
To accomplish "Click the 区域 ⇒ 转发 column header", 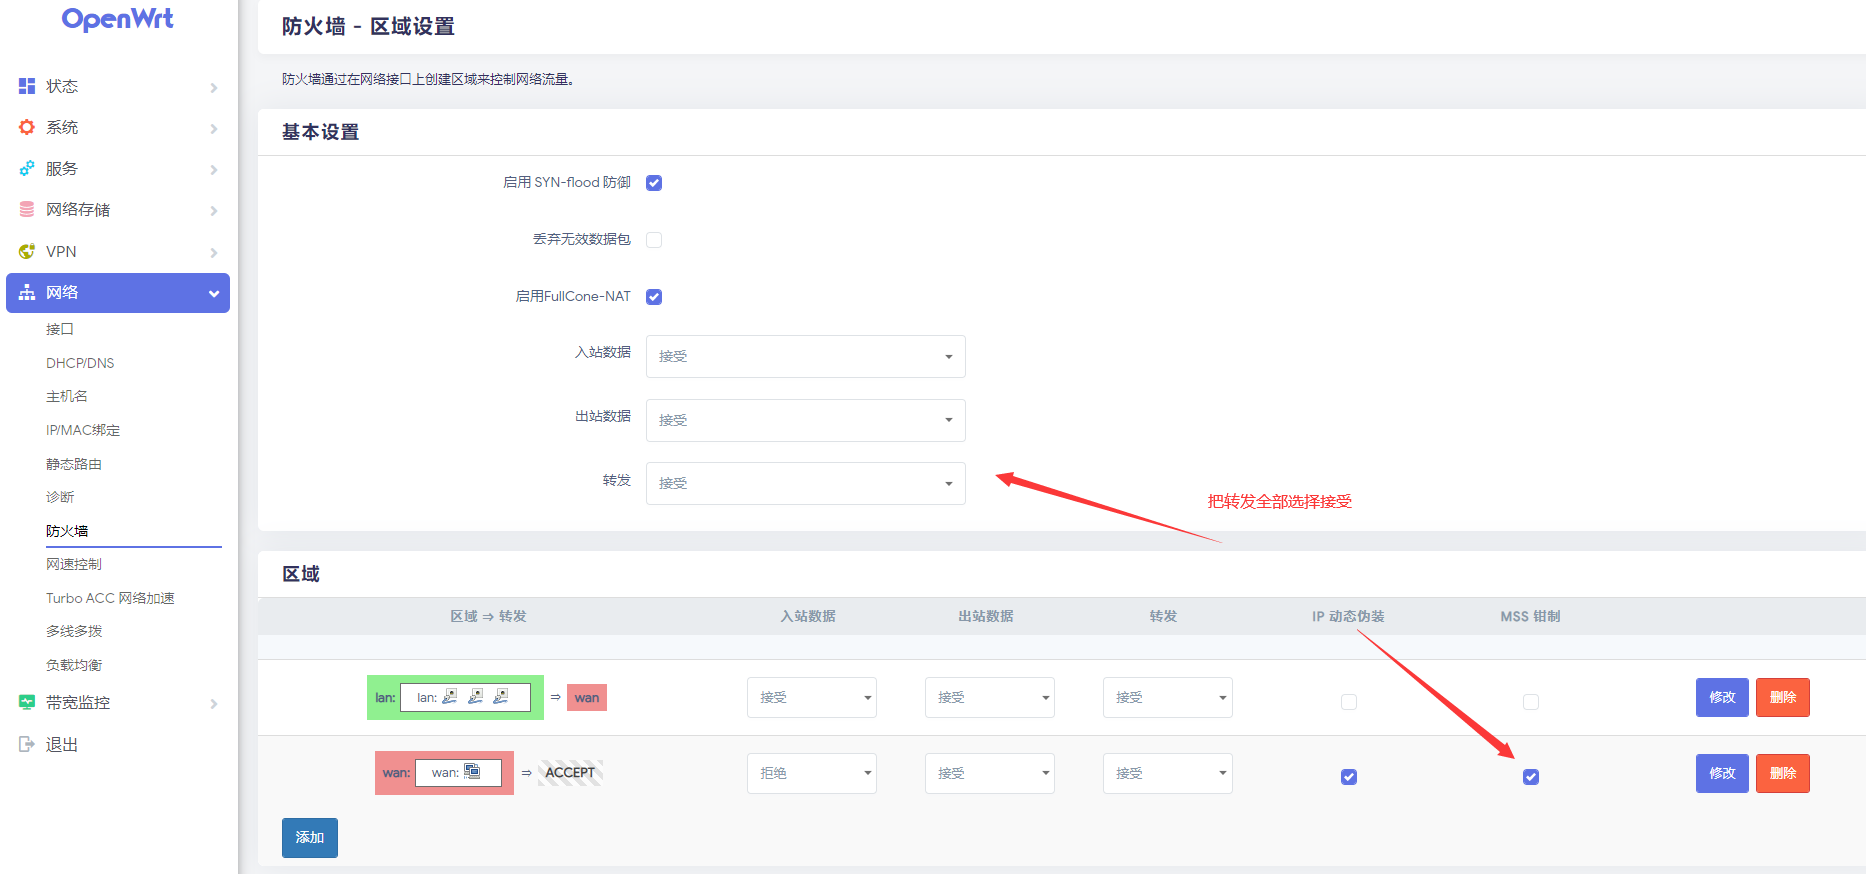I will [x=488, y=616].
